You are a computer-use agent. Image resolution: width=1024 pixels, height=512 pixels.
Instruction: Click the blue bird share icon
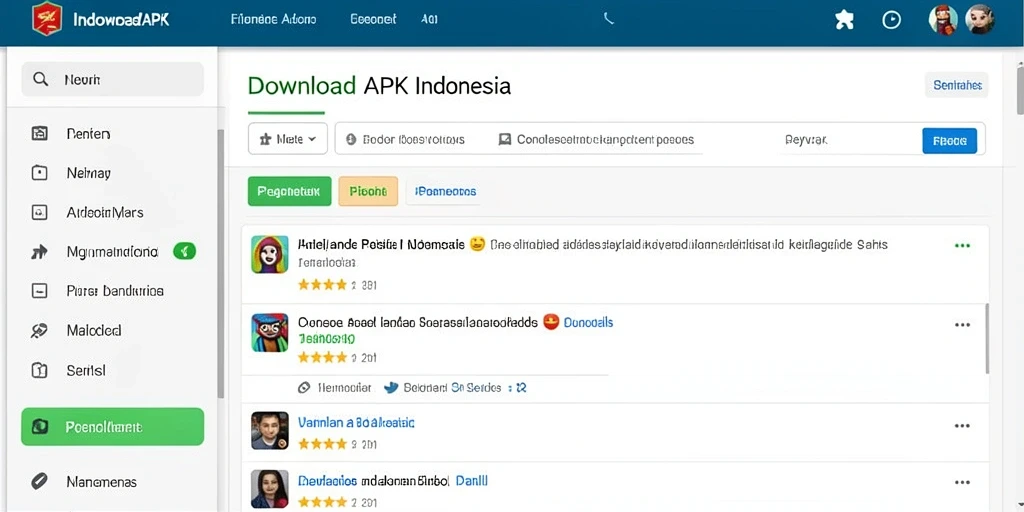(x=391, y=387)
